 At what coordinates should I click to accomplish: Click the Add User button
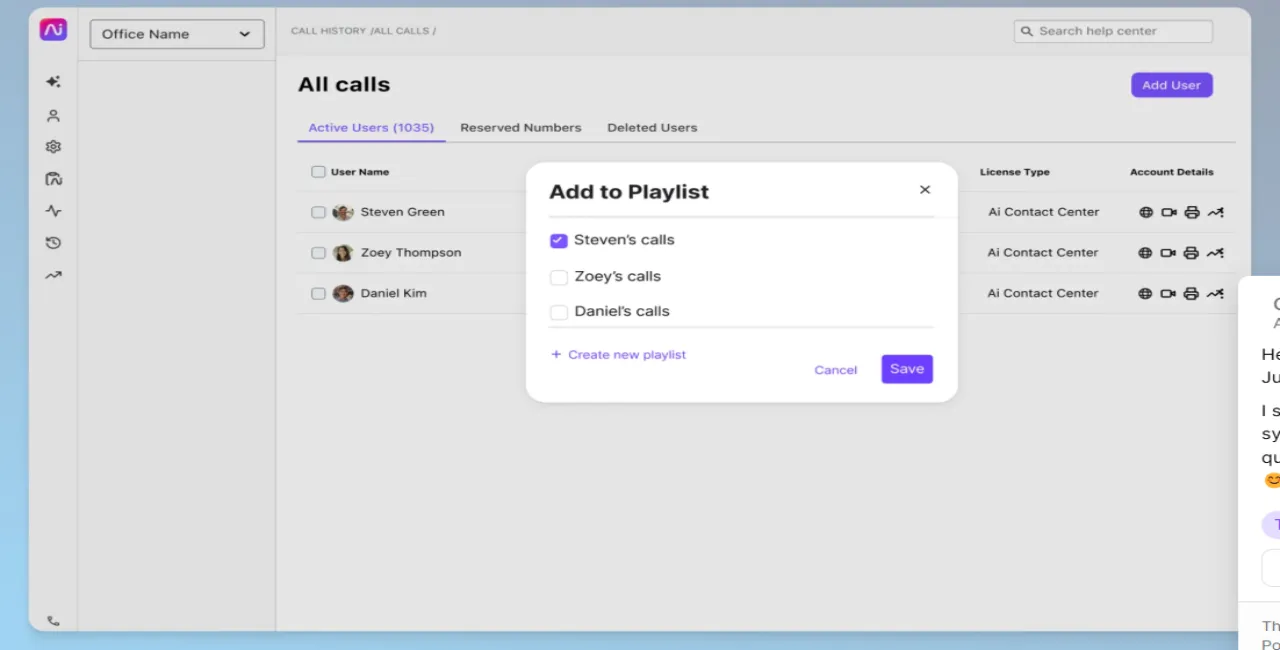click(x=1172, y=85)
